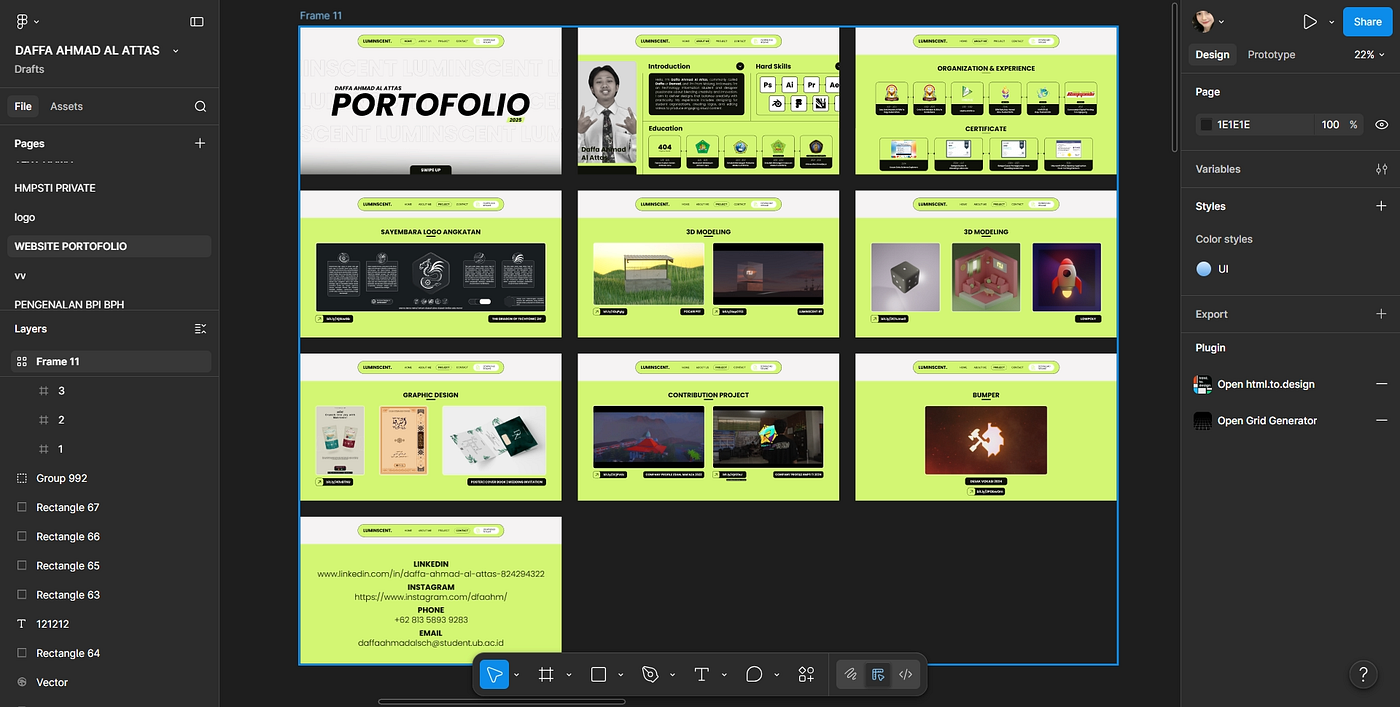Switch to the Prototype tab

point(1271,54)
